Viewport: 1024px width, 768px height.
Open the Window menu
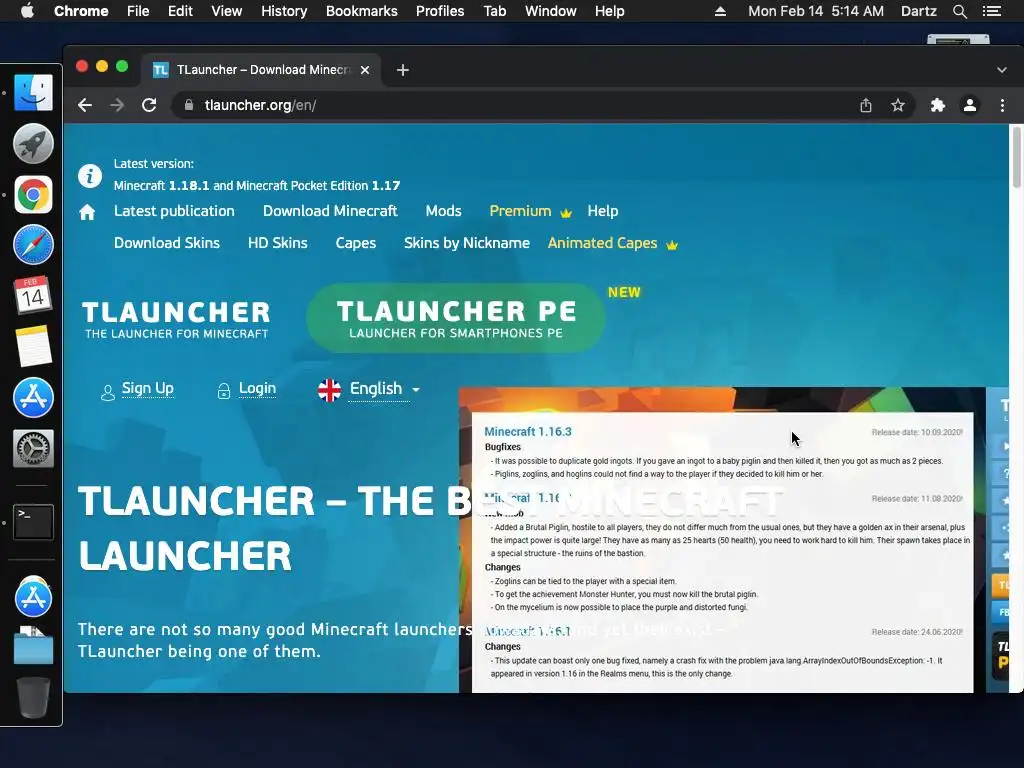pos(551,11)
